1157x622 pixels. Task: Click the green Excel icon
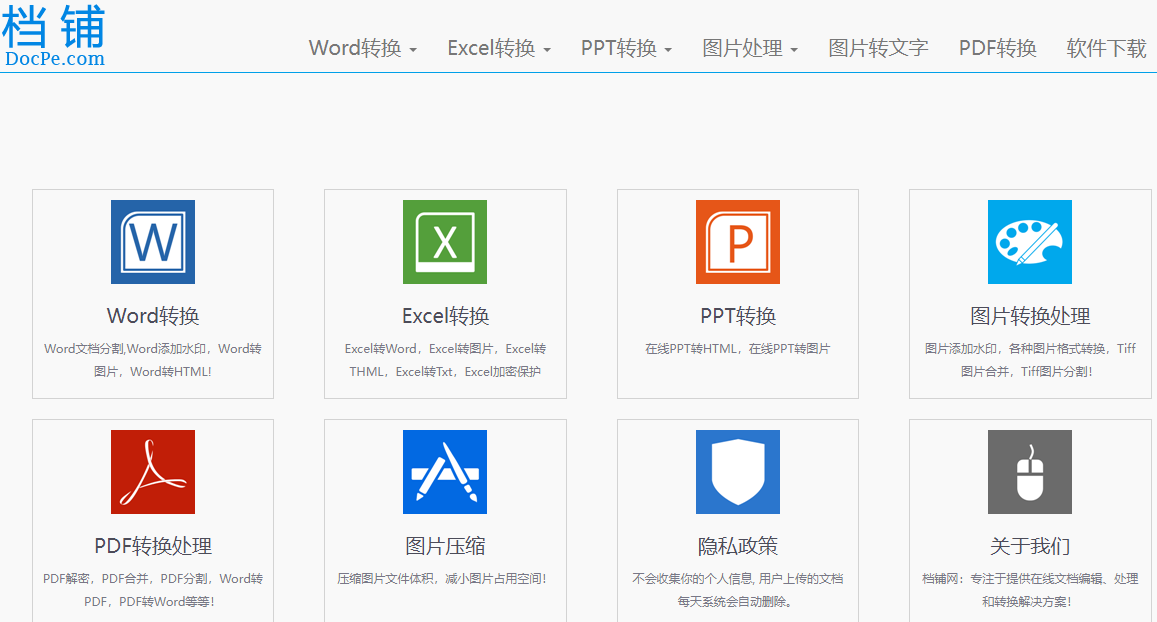[445, 242]
